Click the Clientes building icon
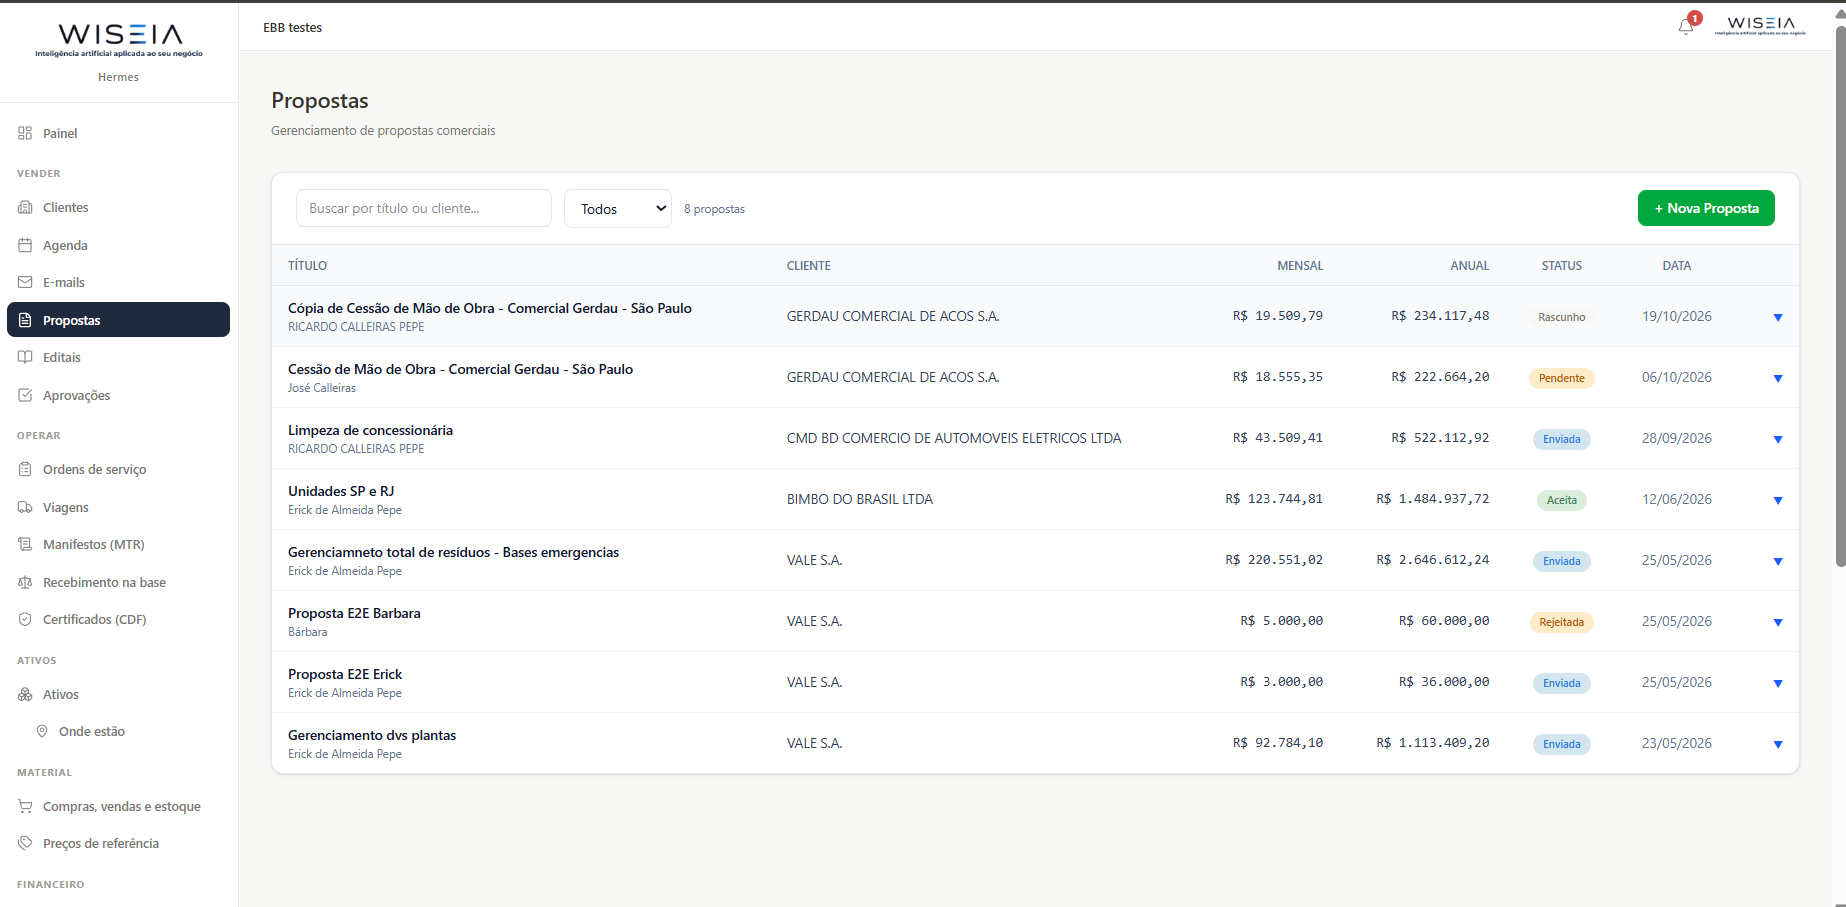Screen dimensions: 1846x907 point(25,207)
